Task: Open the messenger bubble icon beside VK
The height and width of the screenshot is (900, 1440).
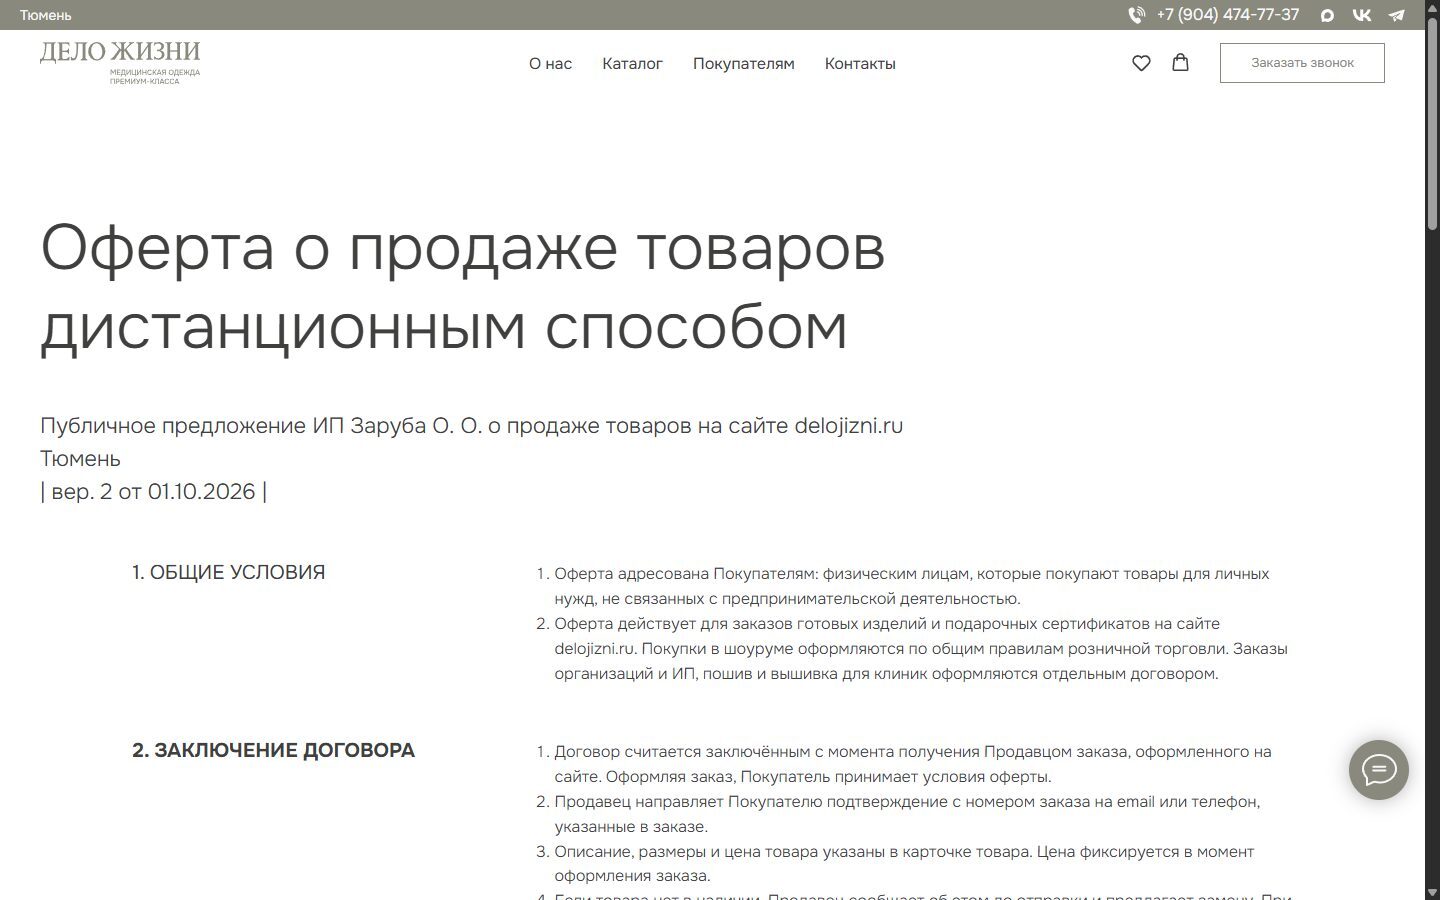Action: click(x=1327, y=15)
